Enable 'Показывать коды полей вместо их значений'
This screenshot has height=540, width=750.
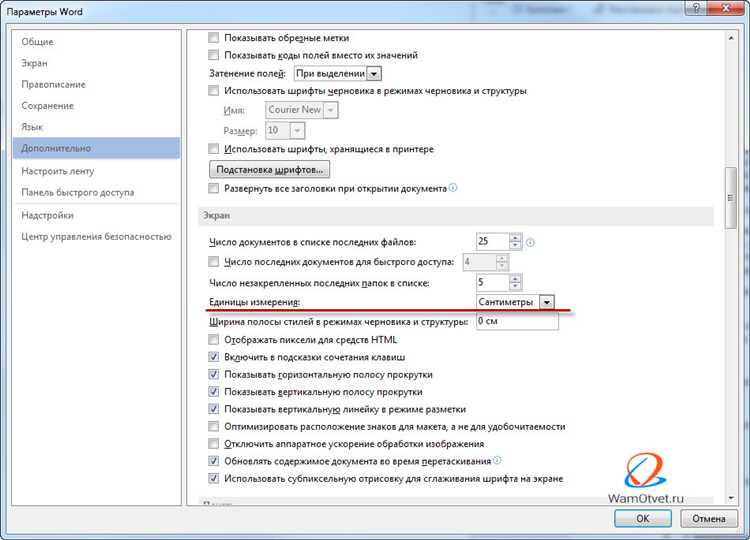pyautogui.click(x=213, y=55)
